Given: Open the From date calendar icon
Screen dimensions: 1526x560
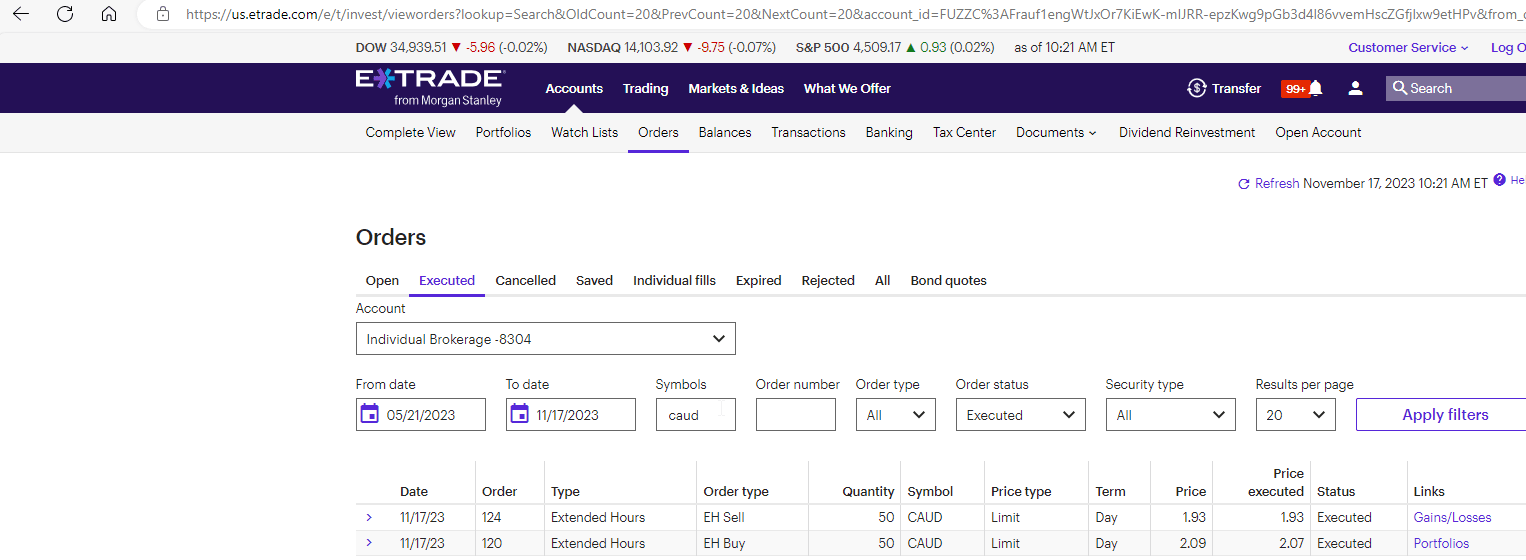Looking at the screenshot, I should coord(370,414).
